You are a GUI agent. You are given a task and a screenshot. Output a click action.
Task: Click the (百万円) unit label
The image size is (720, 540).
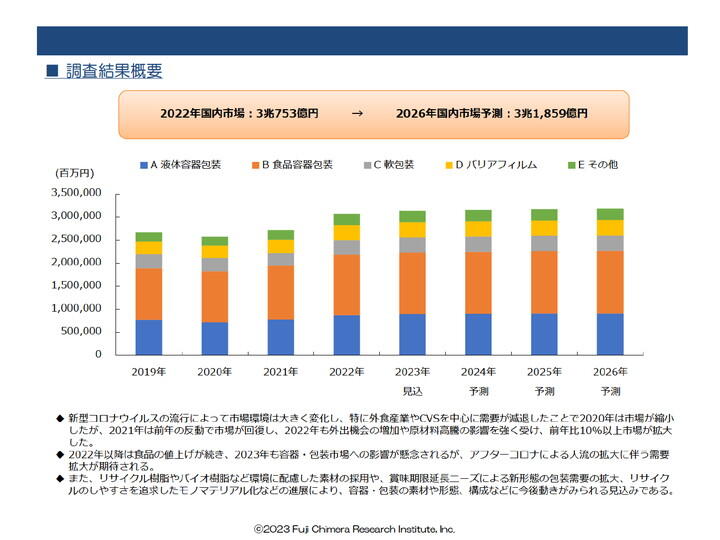74,173
